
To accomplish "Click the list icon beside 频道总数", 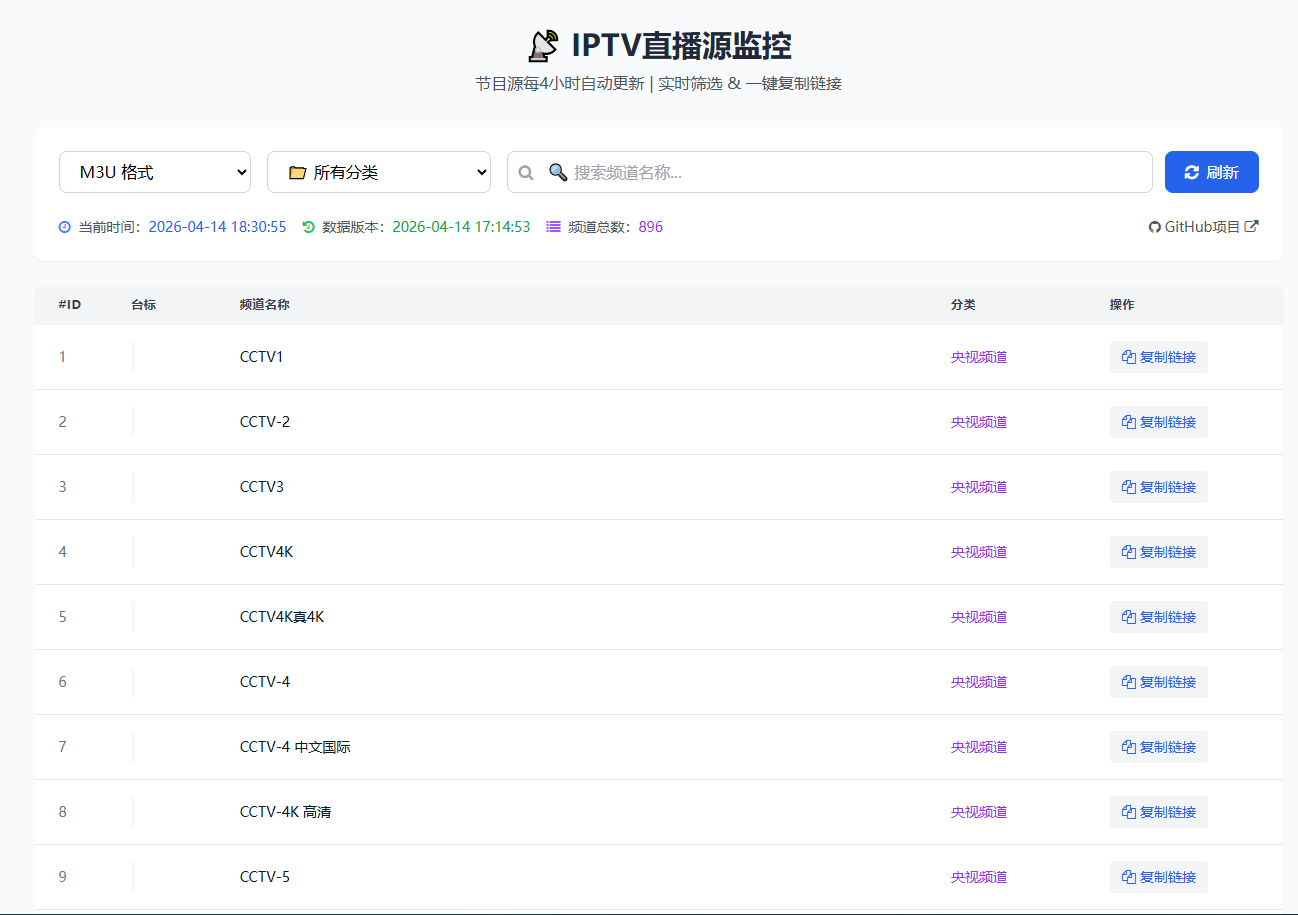I will (x=553, y=227).
